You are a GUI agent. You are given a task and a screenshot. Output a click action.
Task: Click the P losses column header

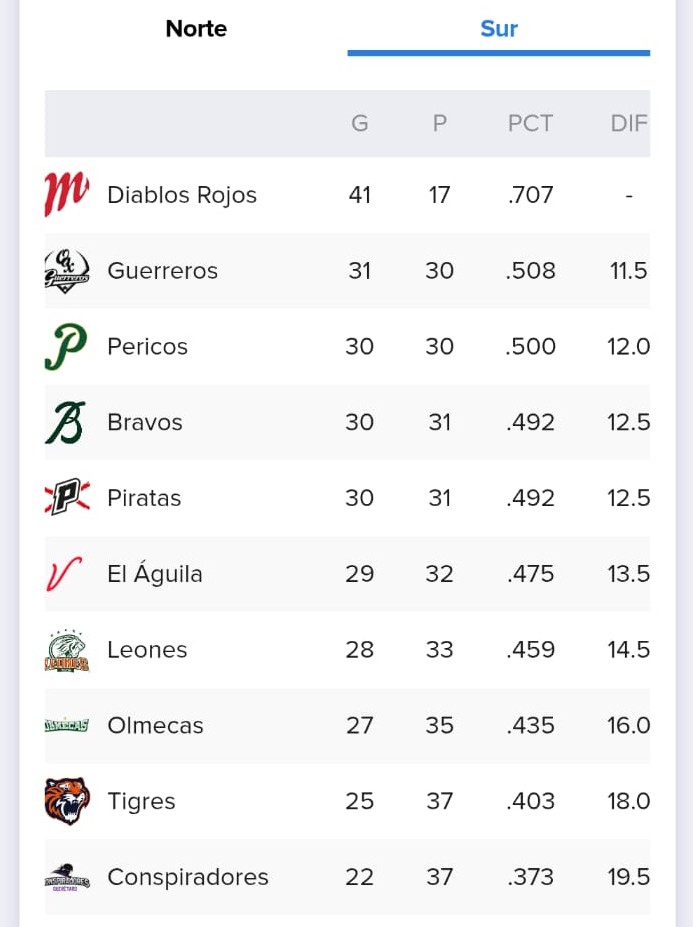tap(439, 124)
